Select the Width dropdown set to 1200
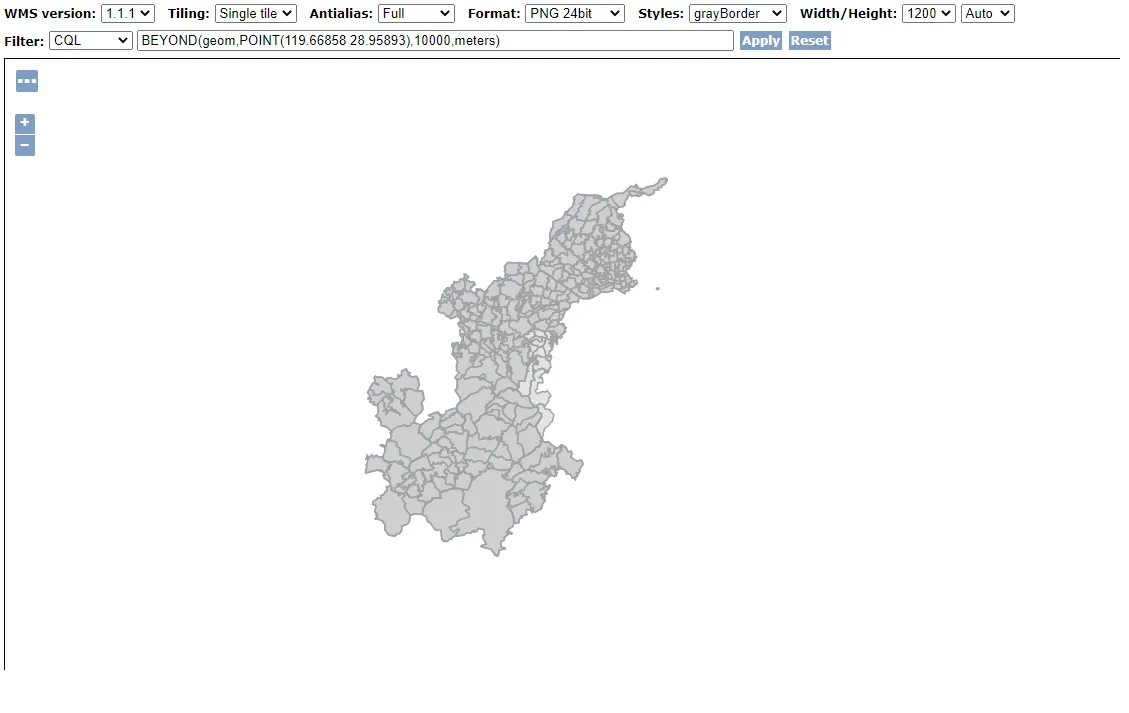 [x=928, y=14]
